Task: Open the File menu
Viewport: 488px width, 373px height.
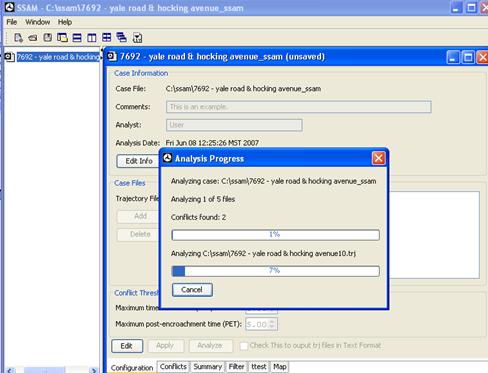Action: coord(12,22)
